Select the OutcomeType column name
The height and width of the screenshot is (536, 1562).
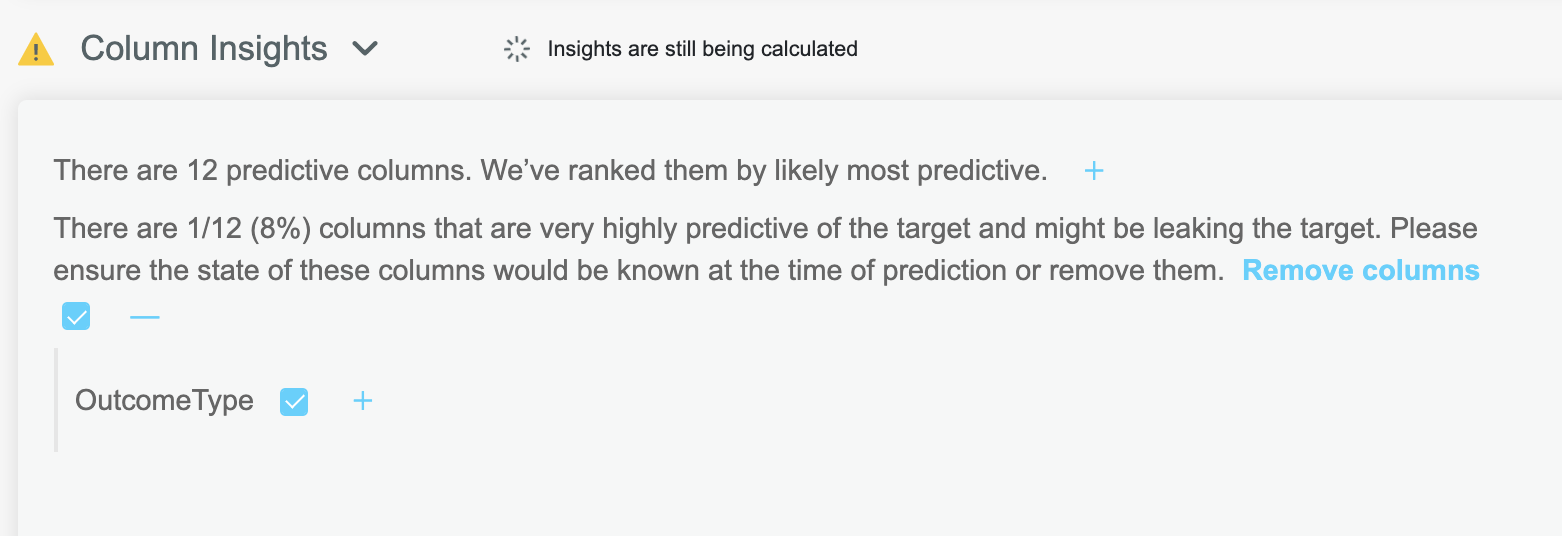click(164, 401)
